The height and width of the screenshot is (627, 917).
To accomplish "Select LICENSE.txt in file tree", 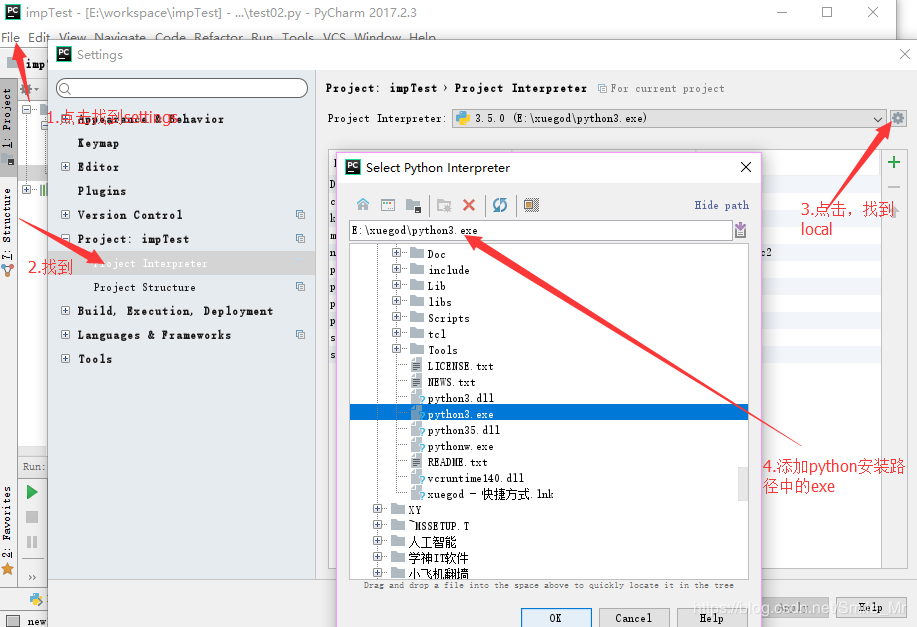I will pos(460,366).
